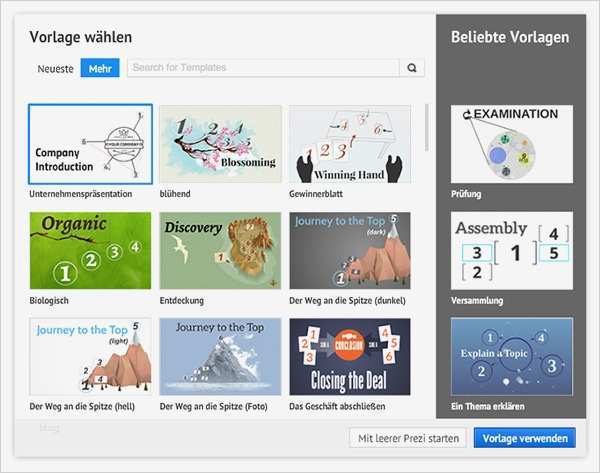Choose the Company Introduction template thumbnail
600x473 pixels.
pyautogui.click(x=90, y=144)
